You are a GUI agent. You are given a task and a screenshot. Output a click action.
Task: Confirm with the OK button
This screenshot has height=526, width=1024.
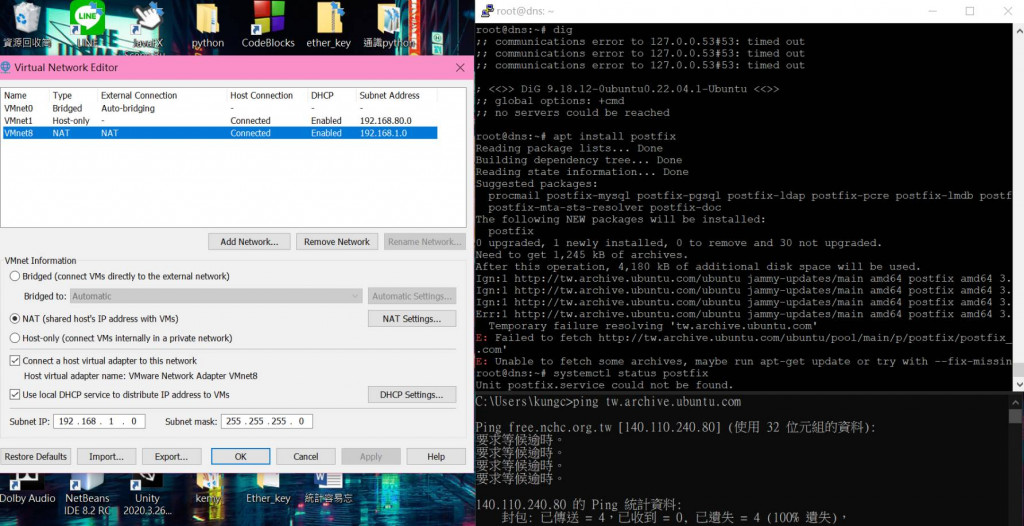point(240,457)
